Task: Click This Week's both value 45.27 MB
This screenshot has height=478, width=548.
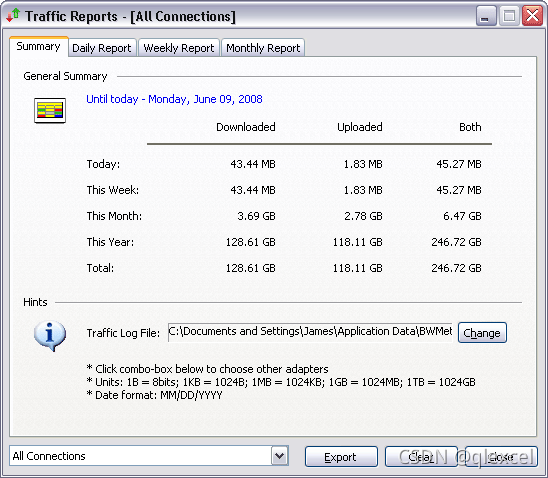Action: point(459,190)
